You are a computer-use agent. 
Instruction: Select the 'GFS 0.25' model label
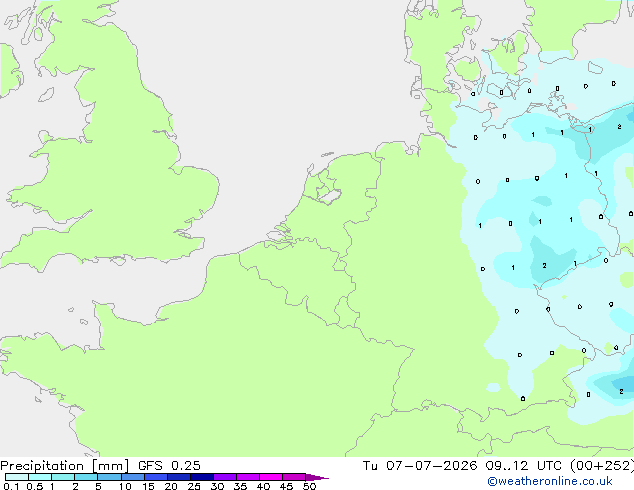169,466
